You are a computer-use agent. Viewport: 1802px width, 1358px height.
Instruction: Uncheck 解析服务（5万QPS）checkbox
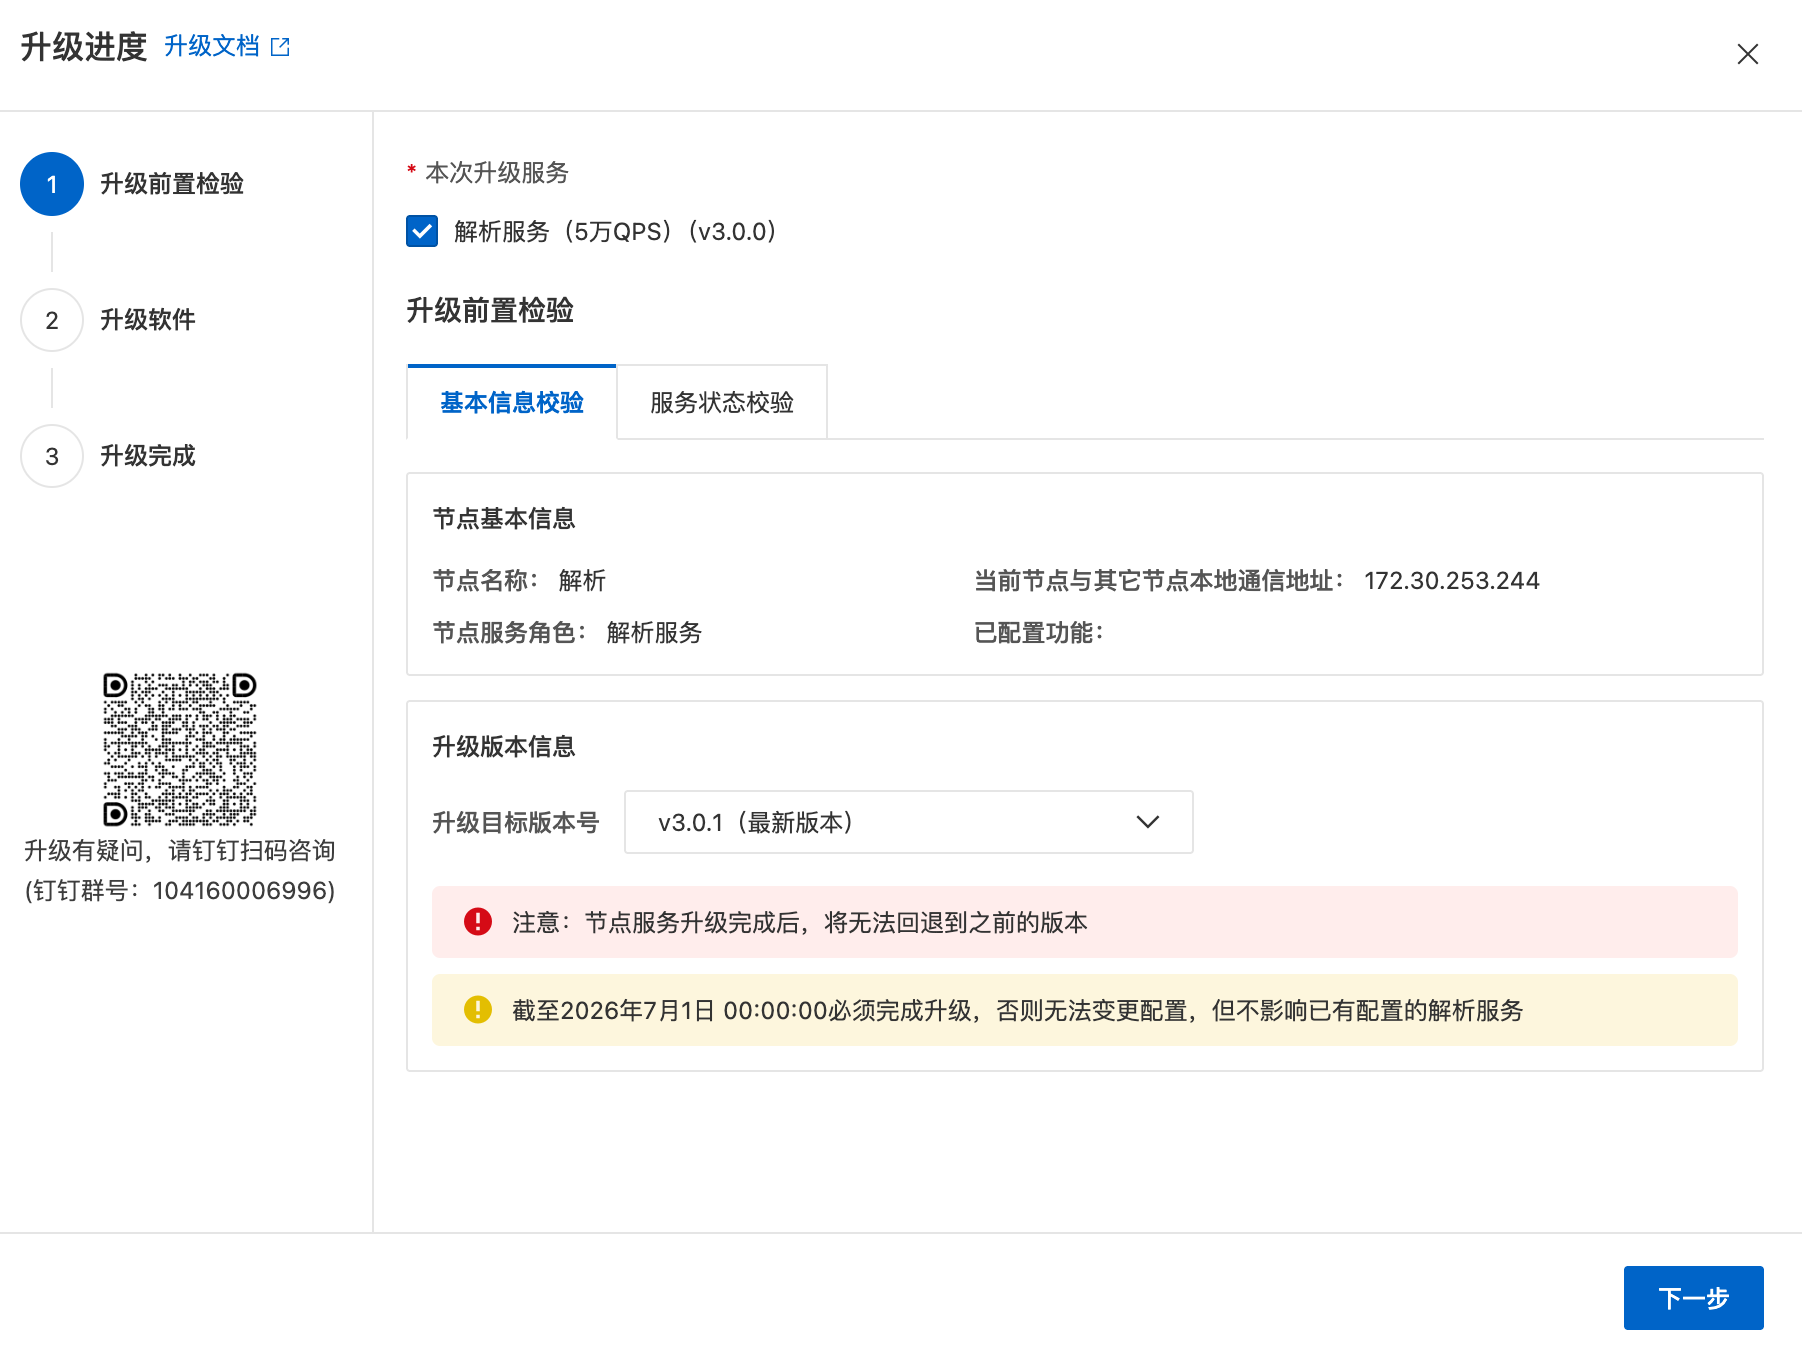(422, 231)
